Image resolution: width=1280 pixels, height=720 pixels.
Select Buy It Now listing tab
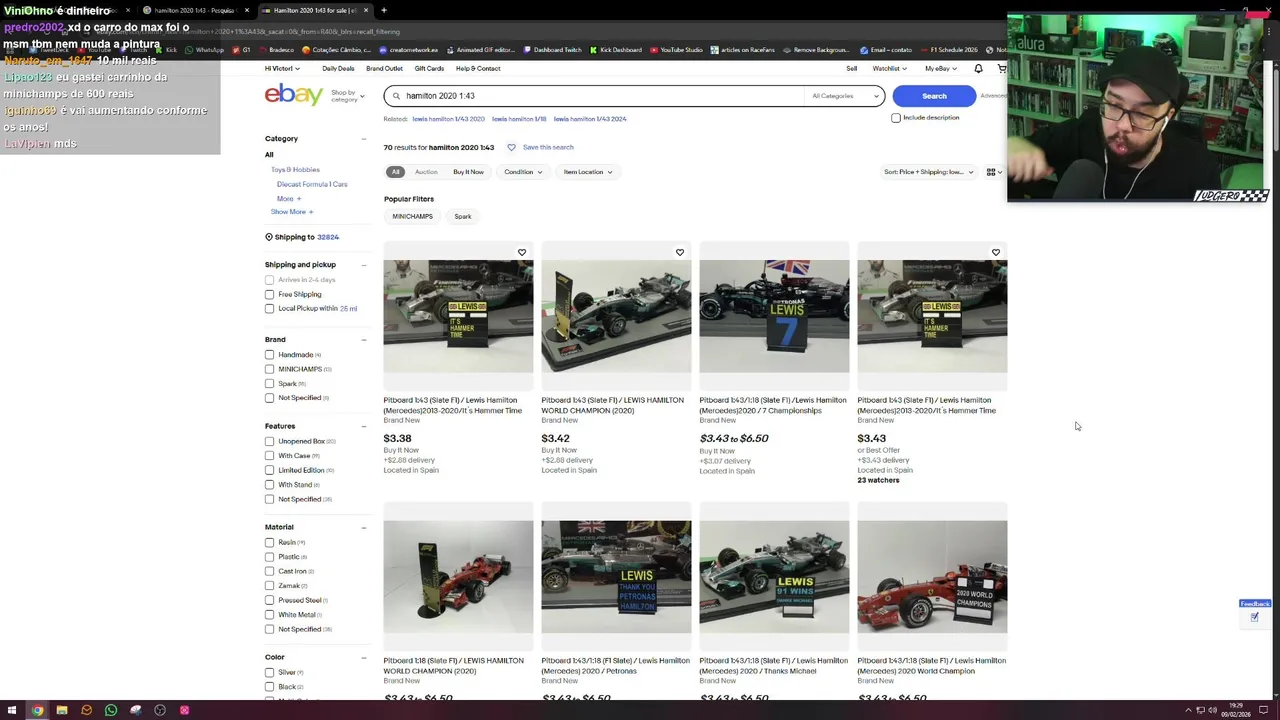tap(468, 172)
